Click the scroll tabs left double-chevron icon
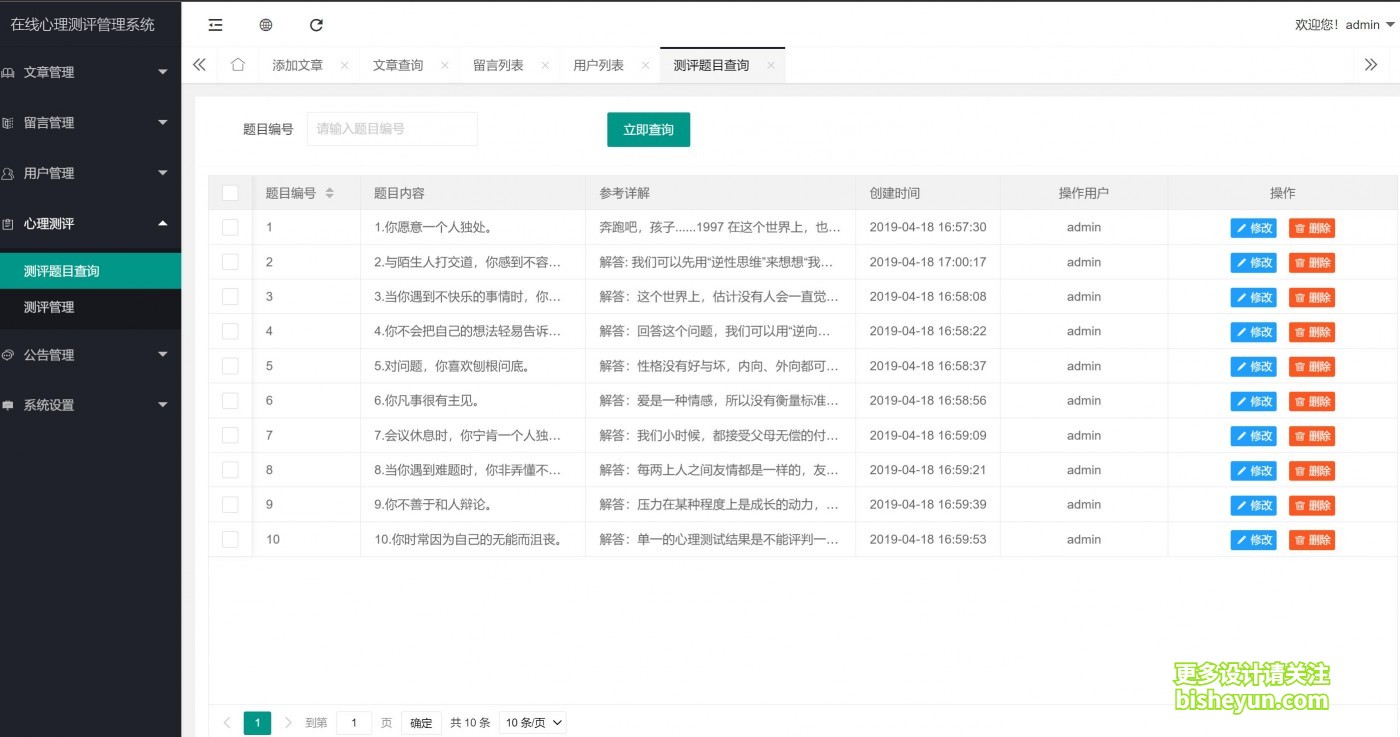 pos(198,63)
